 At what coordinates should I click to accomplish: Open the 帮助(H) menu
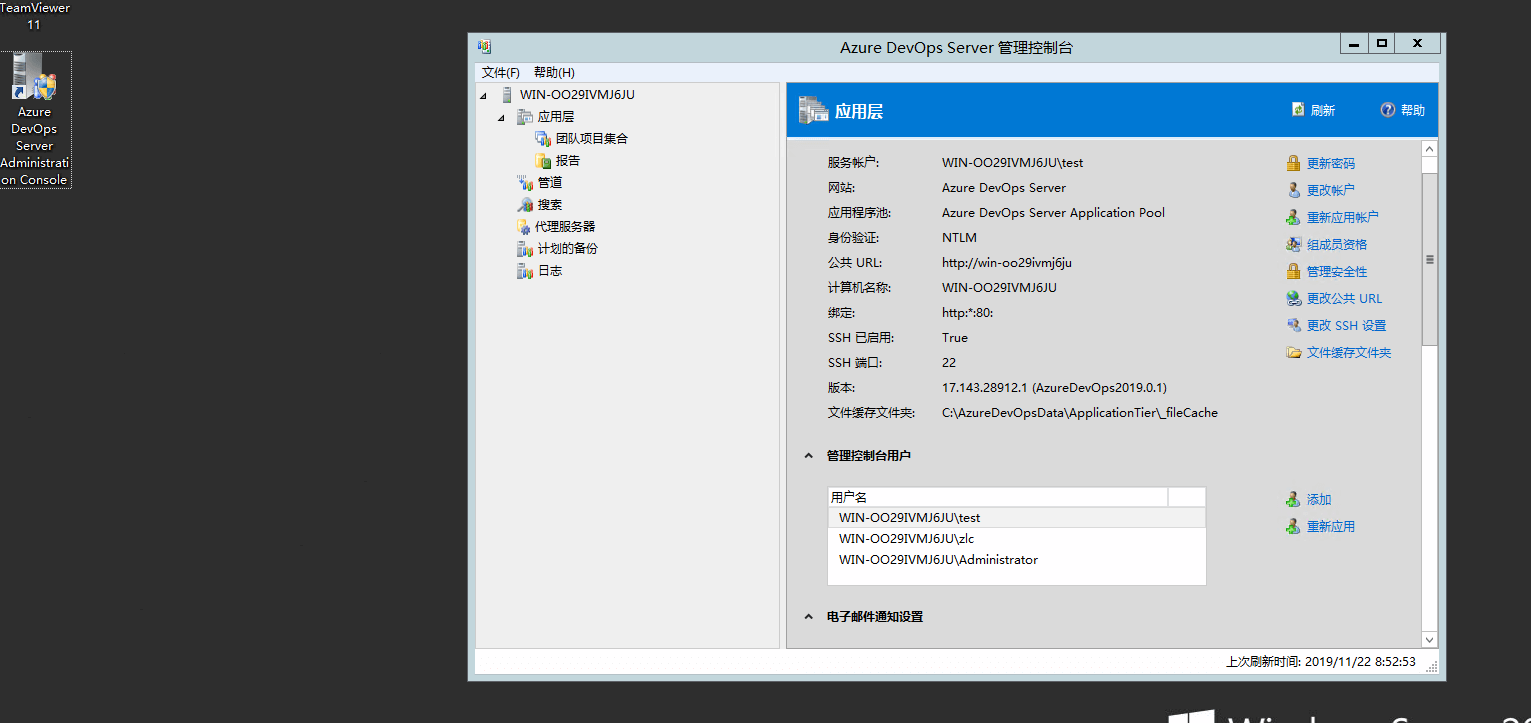[554, 72]
